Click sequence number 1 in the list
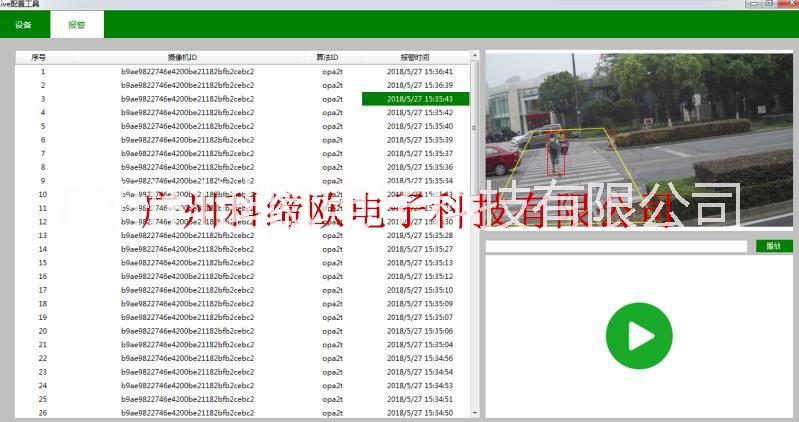Image resolution: width=799 pixels, height=422 pixels. point(43,71)
